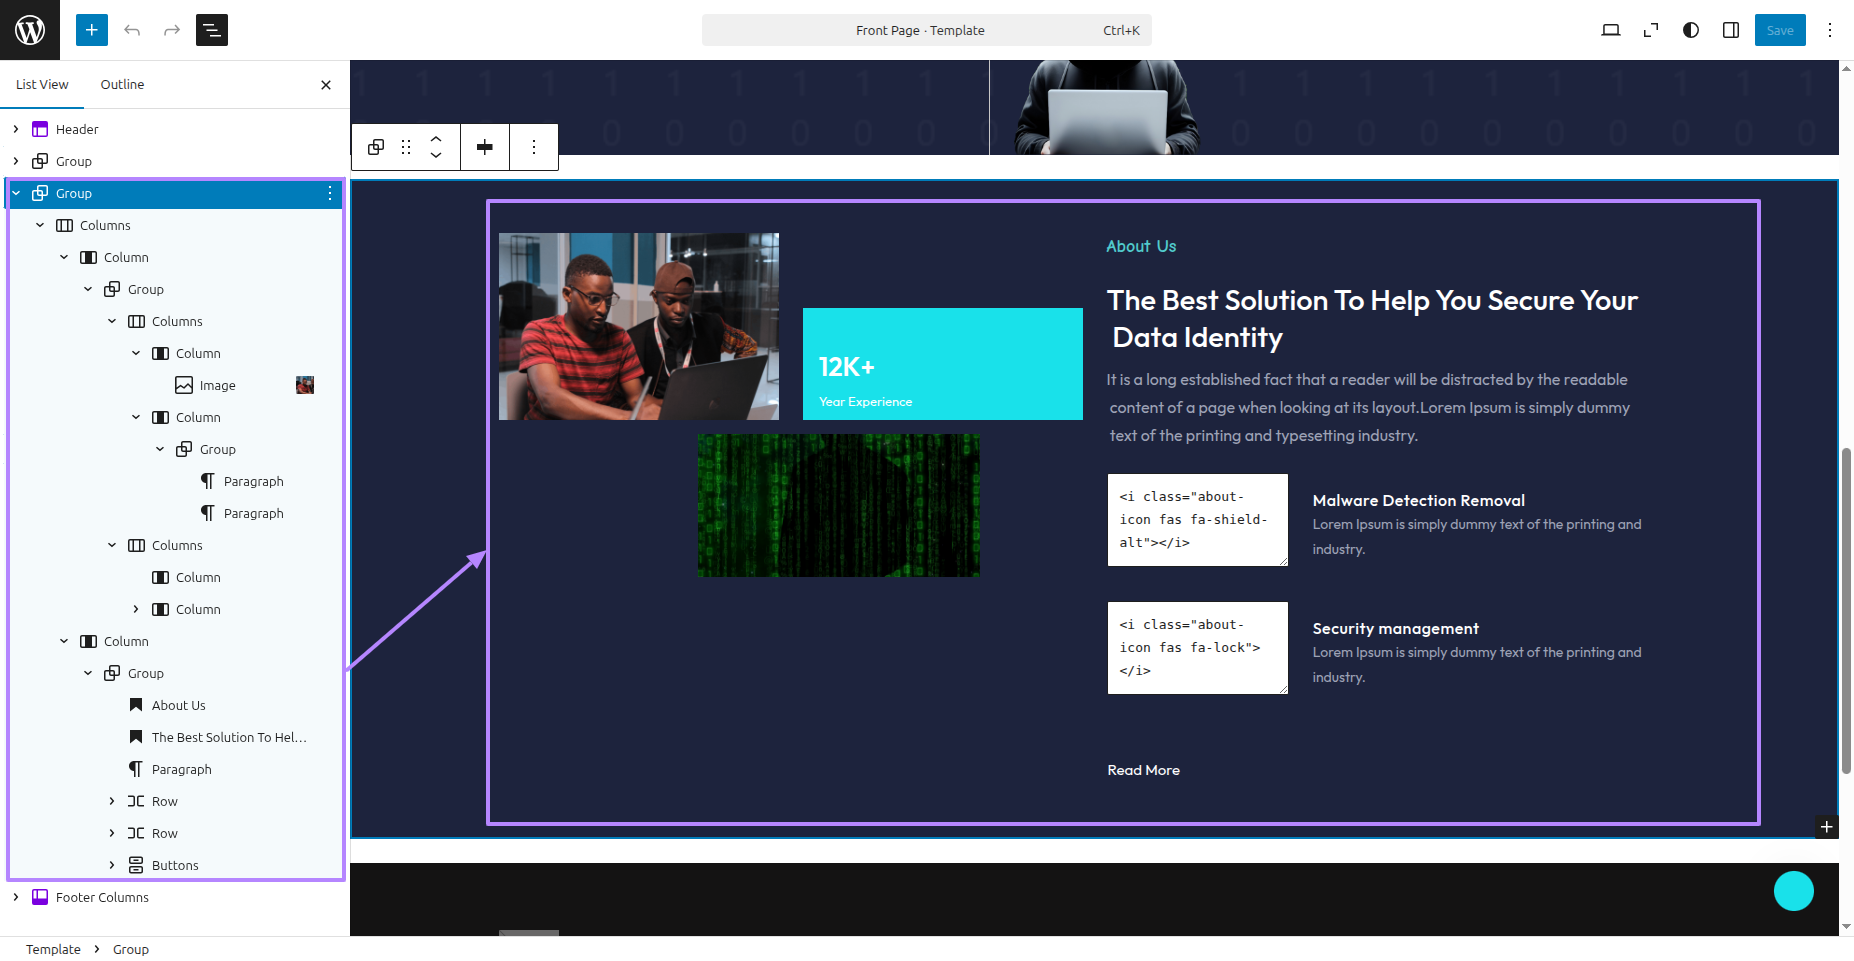The height and width of the screenshot is (961, 1854).
Task: Change alignment using block toolbar icon
Action: click(x=485, y=147)
